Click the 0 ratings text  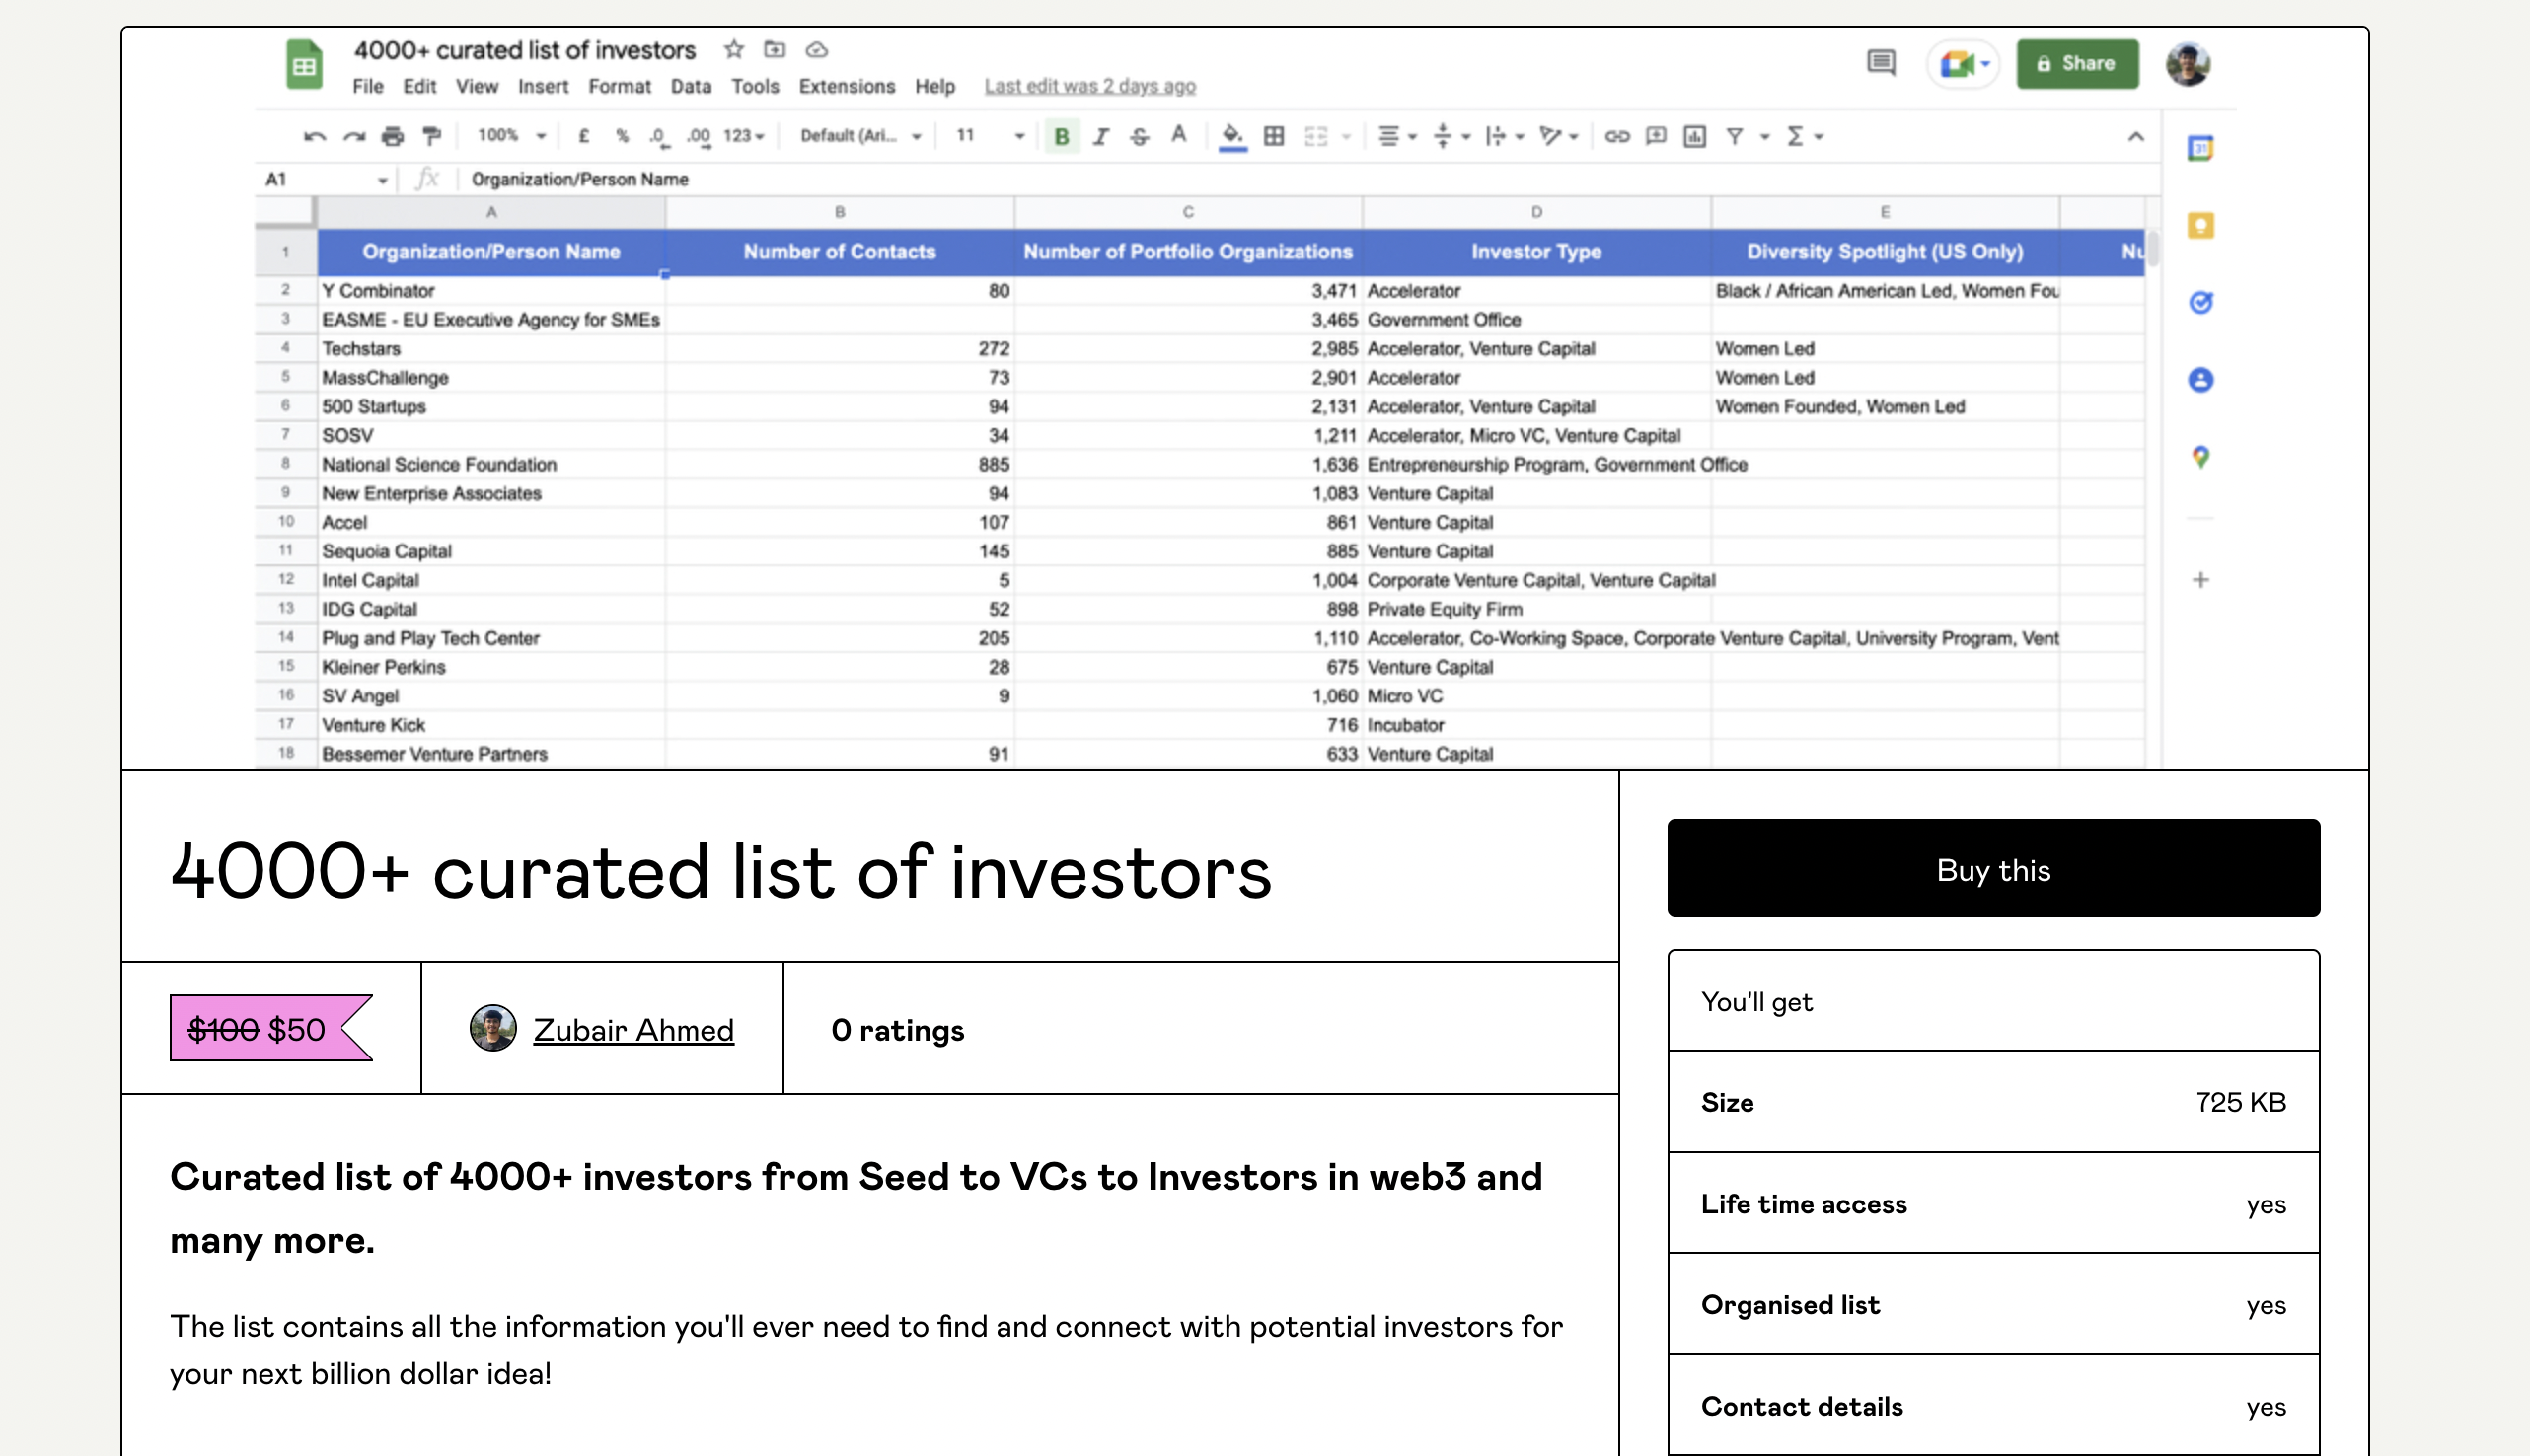pyautogui.click(x=897, y=1030)
